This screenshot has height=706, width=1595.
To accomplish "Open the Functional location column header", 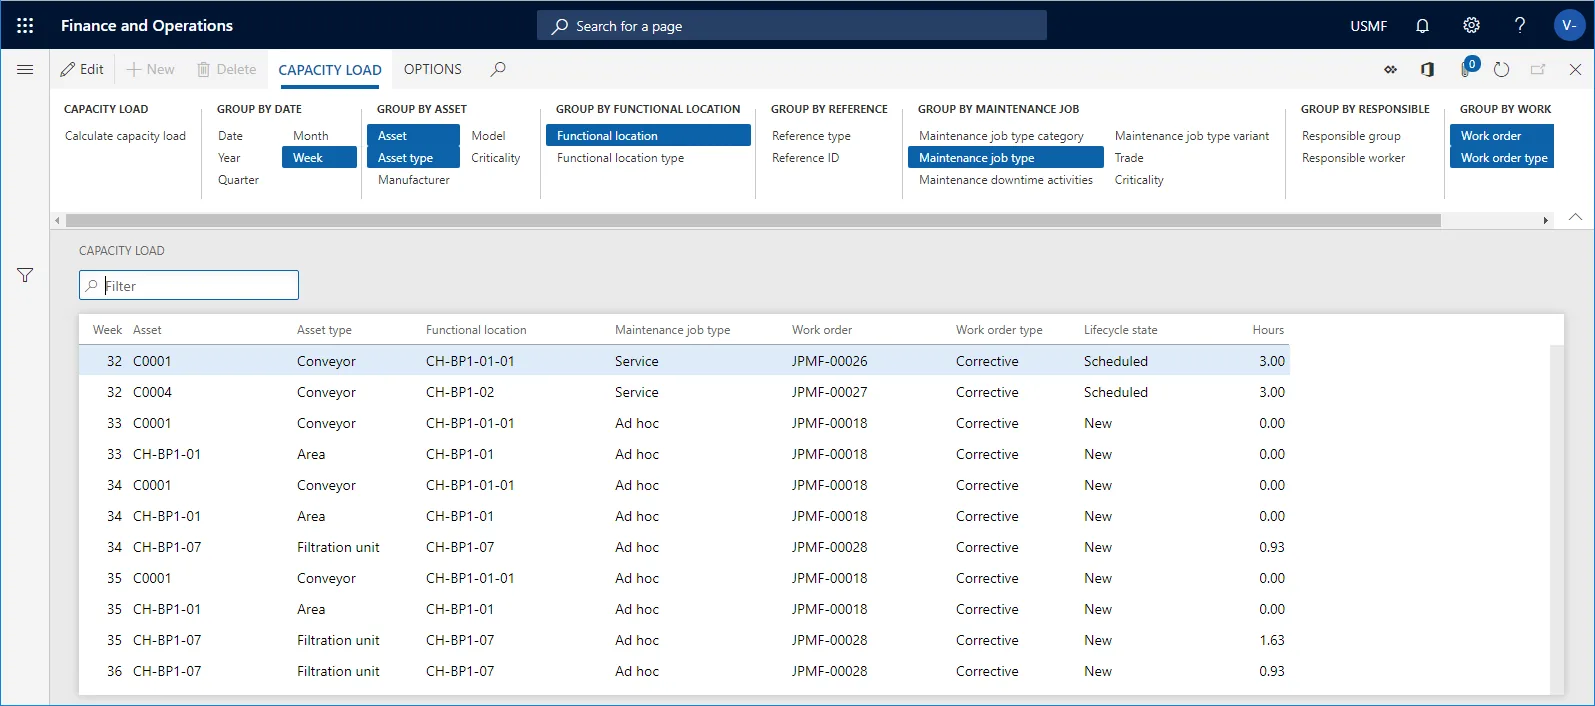I will [x=476, y=330].
